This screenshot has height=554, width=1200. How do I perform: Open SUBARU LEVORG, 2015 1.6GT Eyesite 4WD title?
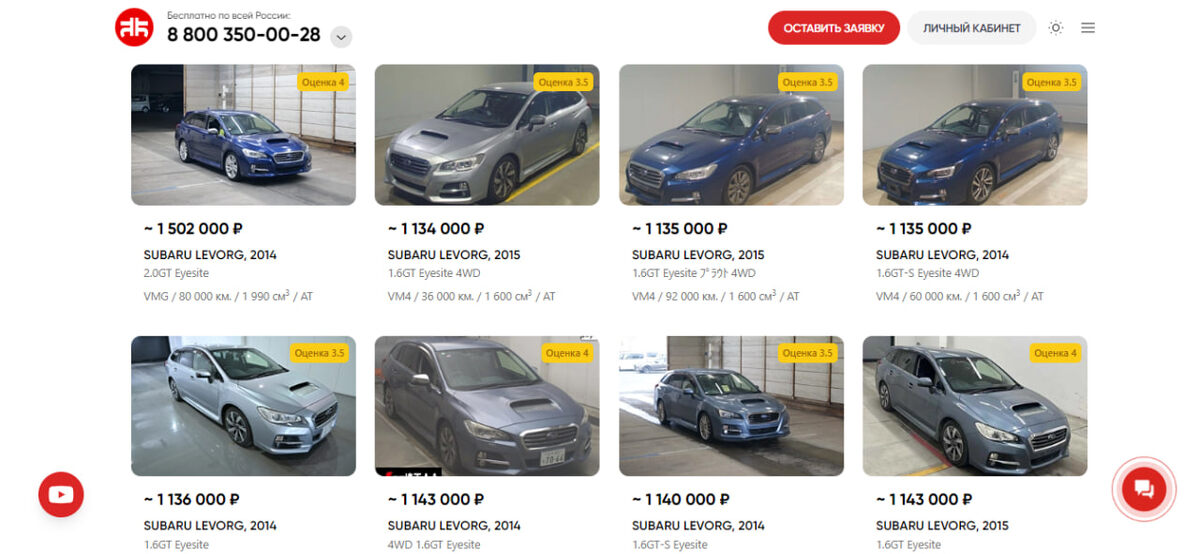(x=454, y=255)
